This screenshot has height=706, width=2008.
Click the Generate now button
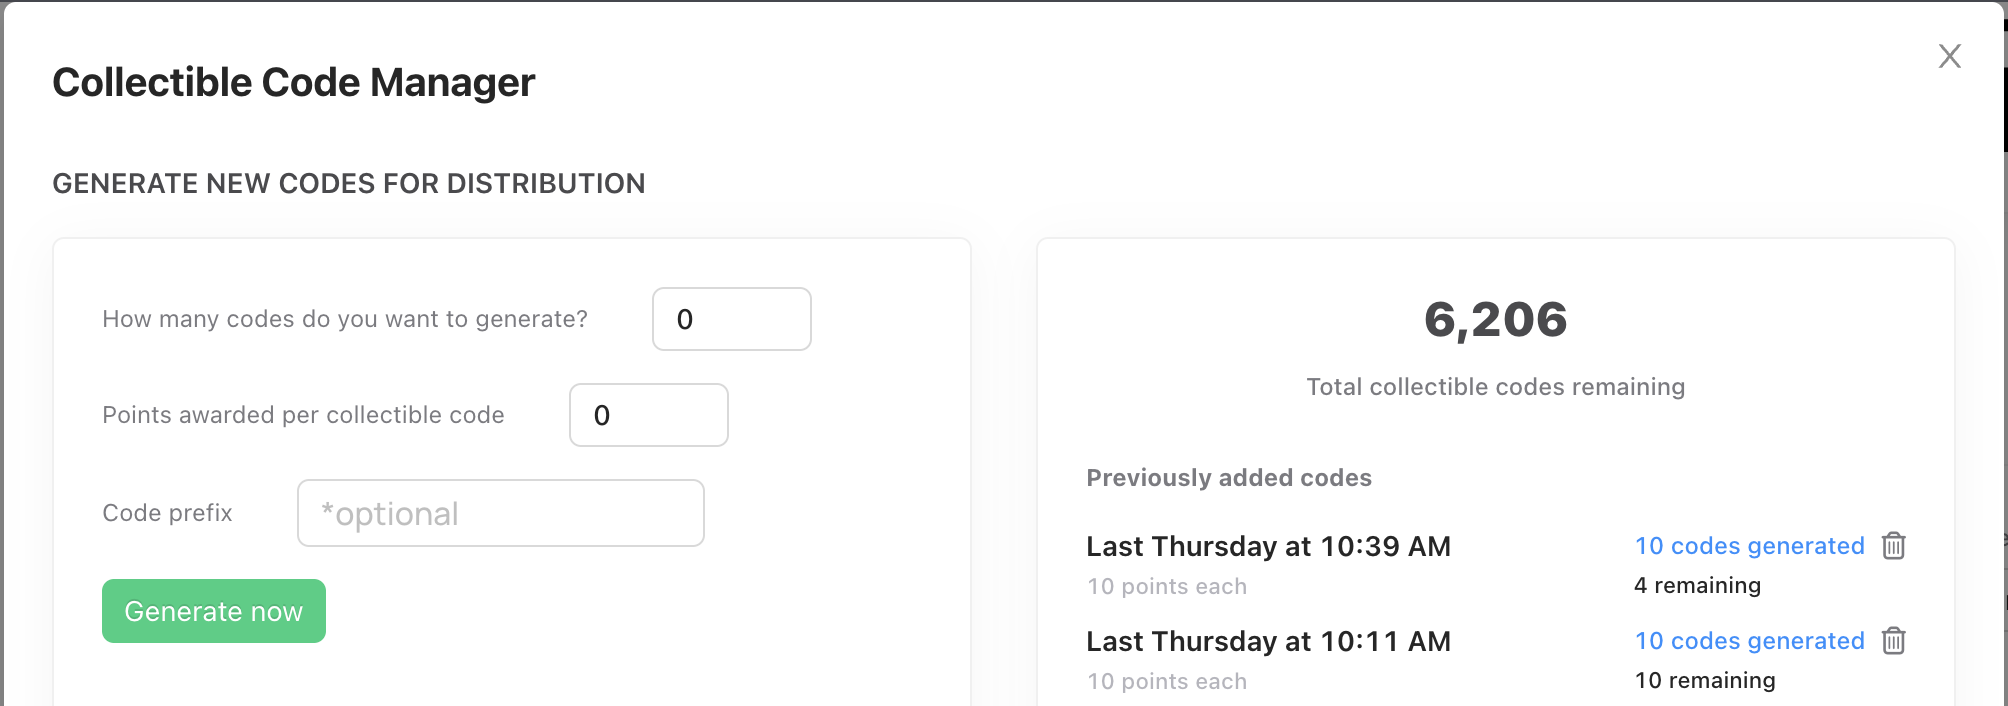coord(214,611)
